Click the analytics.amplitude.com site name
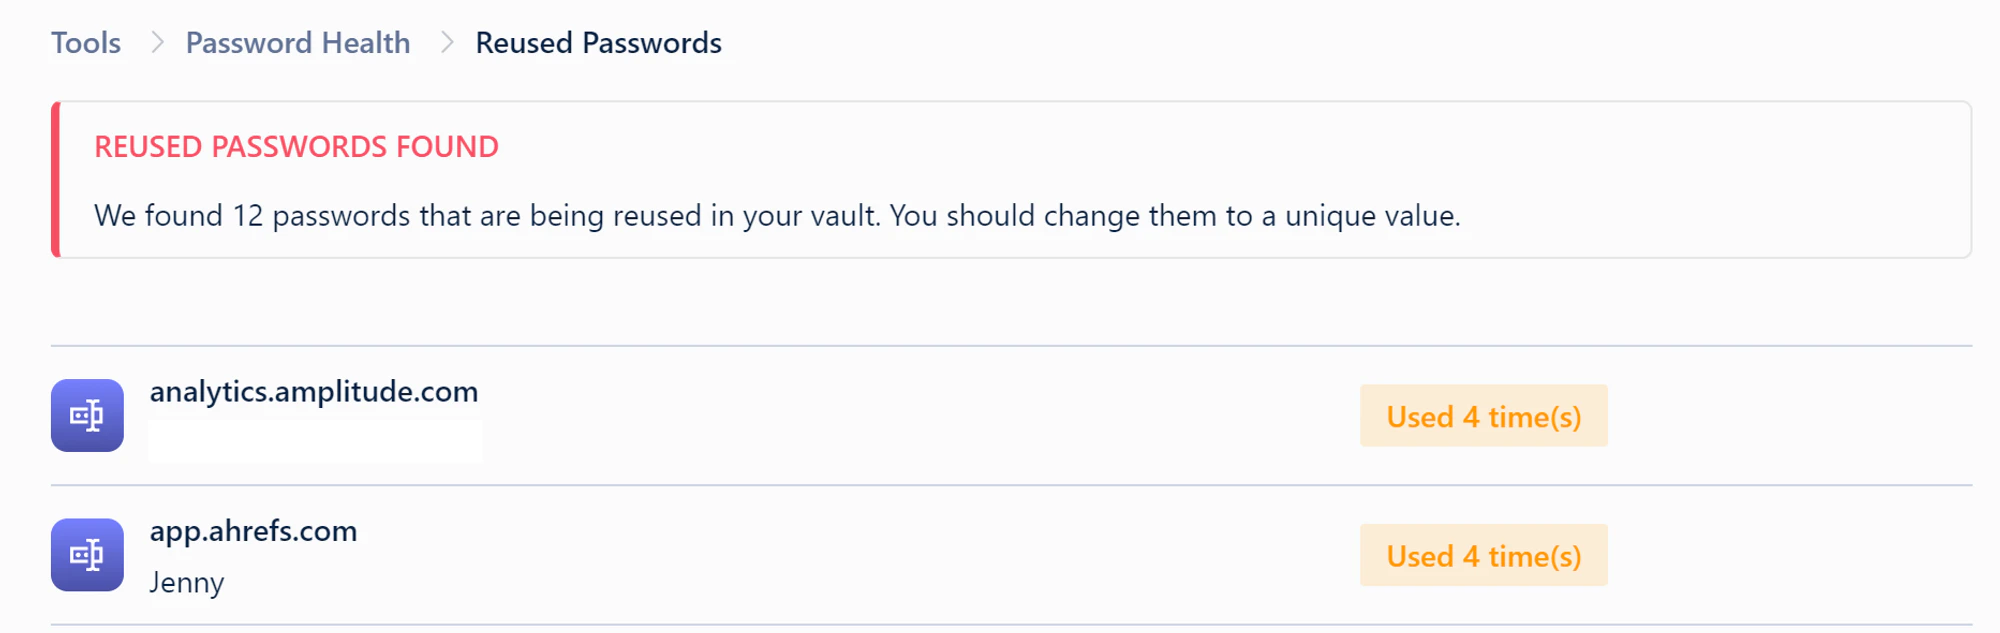 [314, 391]
